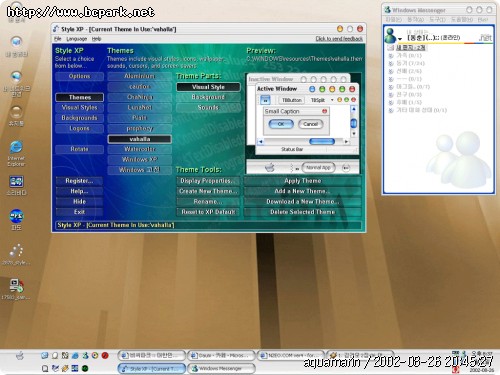This screenshot has height=375, width=500.
Task: Click the Windows Messenger title bar icon
Action: tap(388, 10)
